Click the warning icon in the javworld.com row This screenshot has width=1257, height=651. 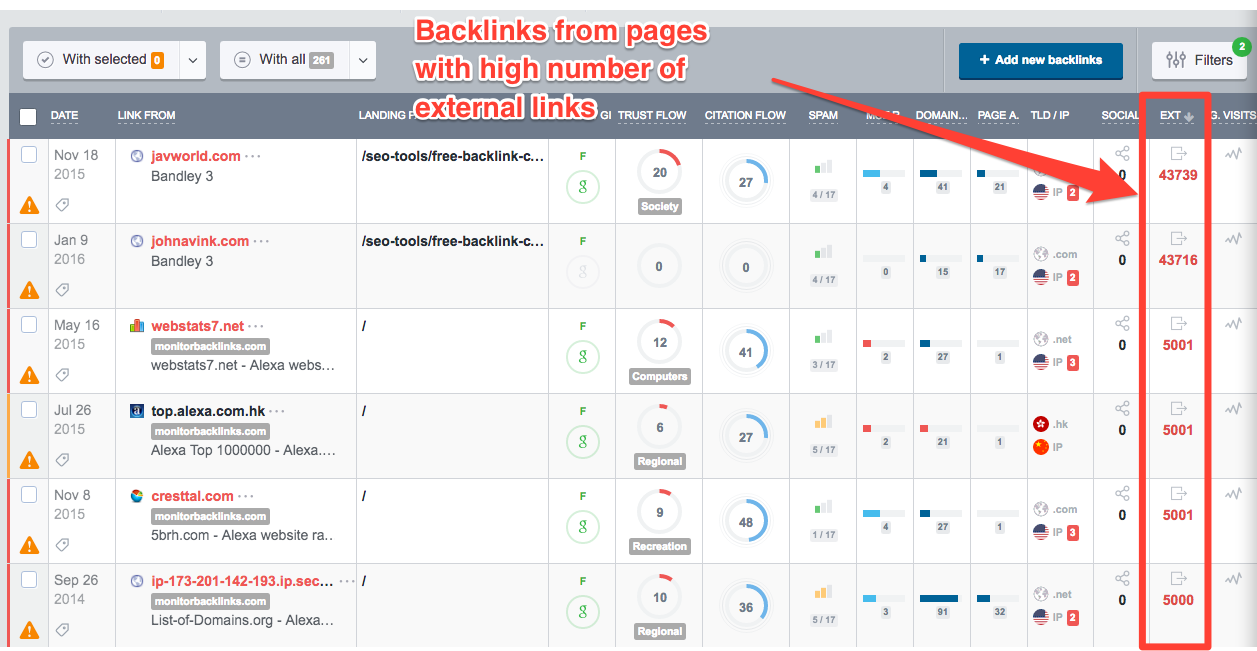tap(30, 205)
